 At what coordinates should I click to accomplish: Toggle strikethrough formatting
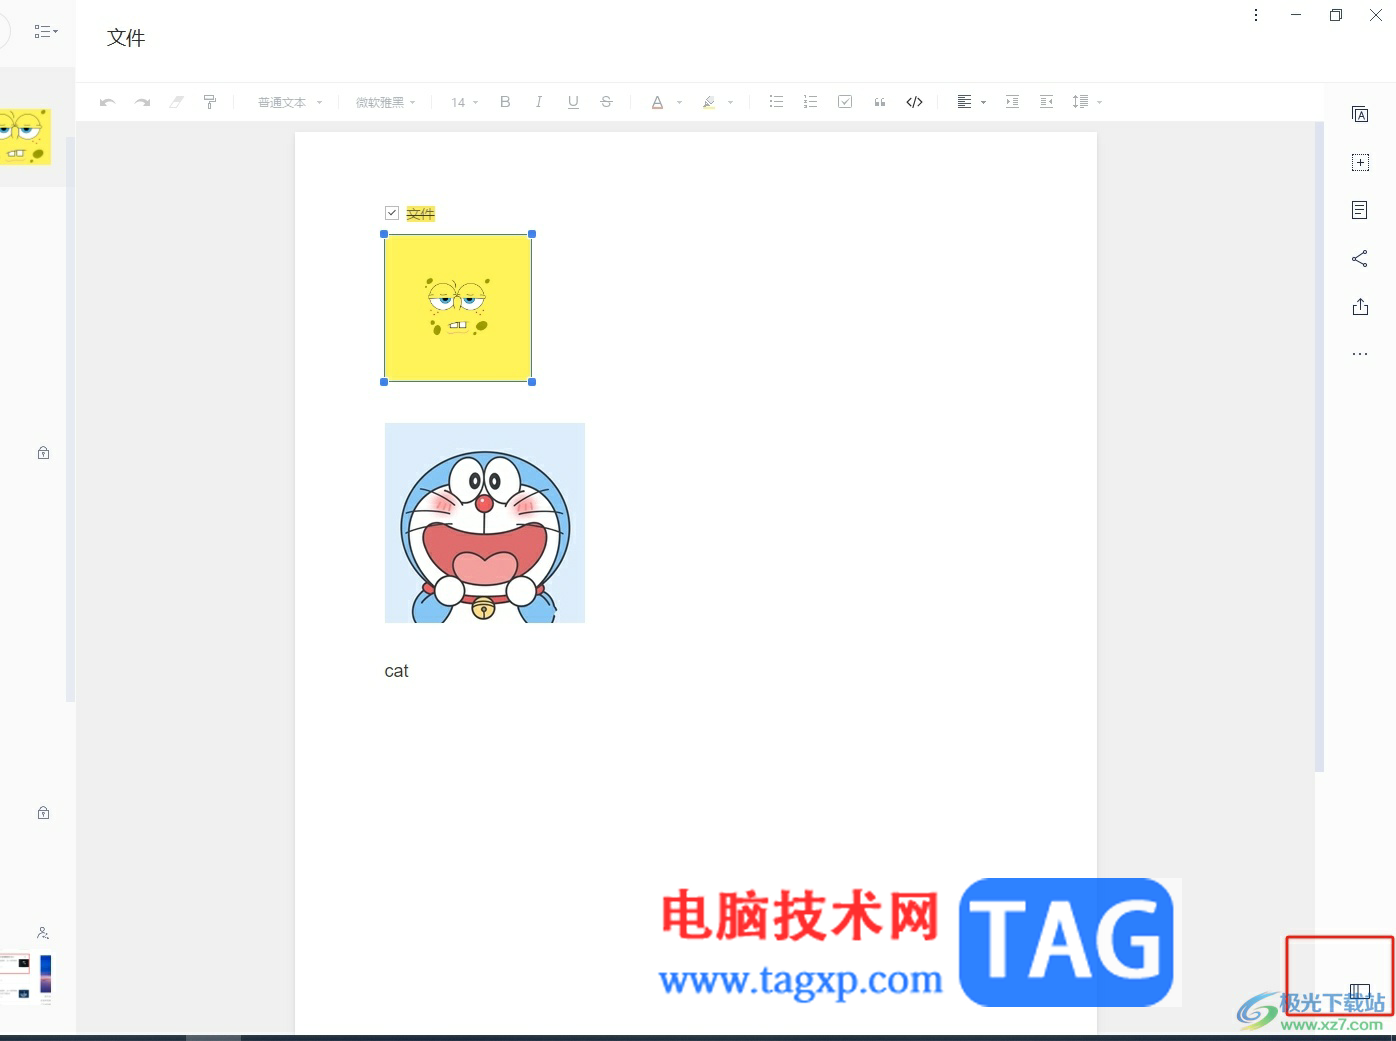[606, 102]
